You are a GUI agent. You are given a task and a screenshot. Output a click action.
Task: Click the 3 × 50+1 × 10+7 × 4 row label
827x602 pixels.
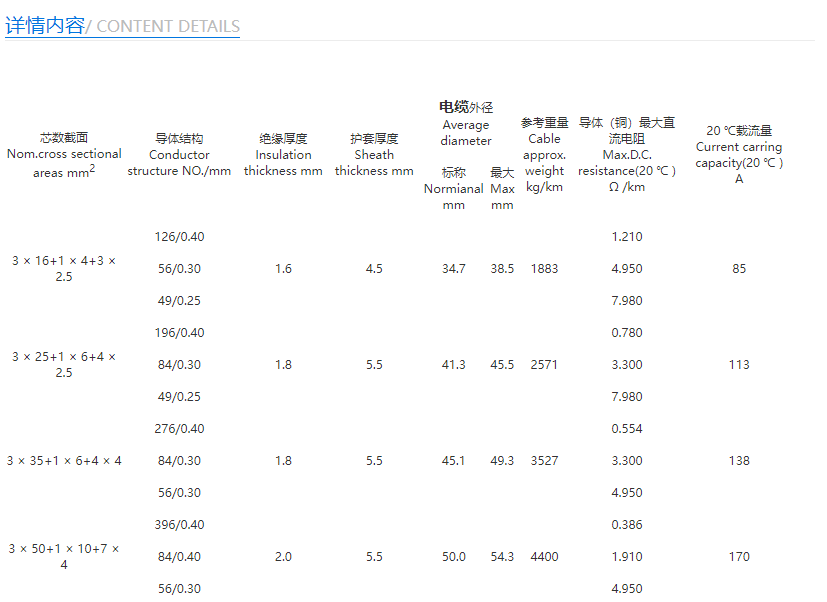tap(64, 556)
